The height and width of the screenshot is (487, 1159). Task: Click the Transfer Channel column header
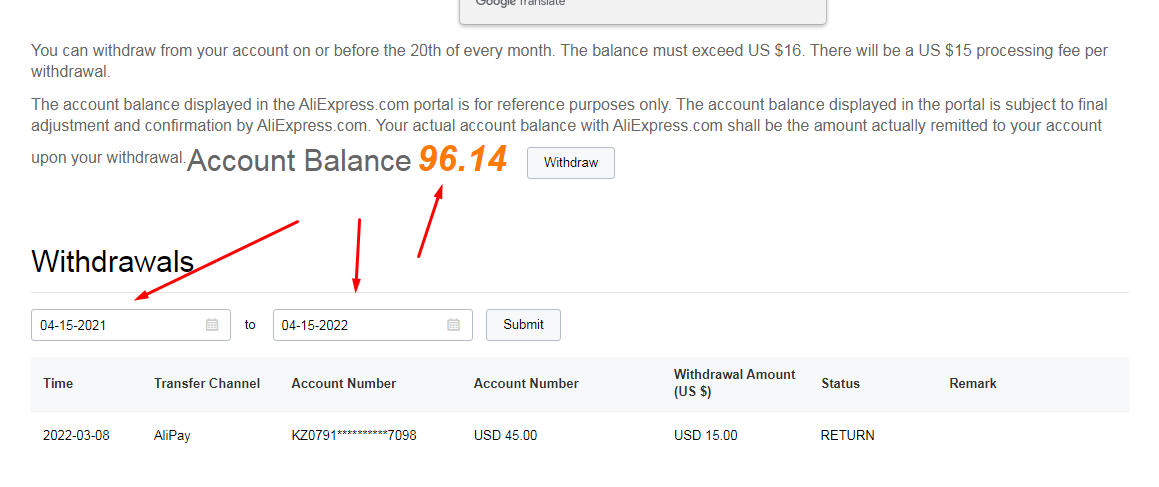click(207, 383)
